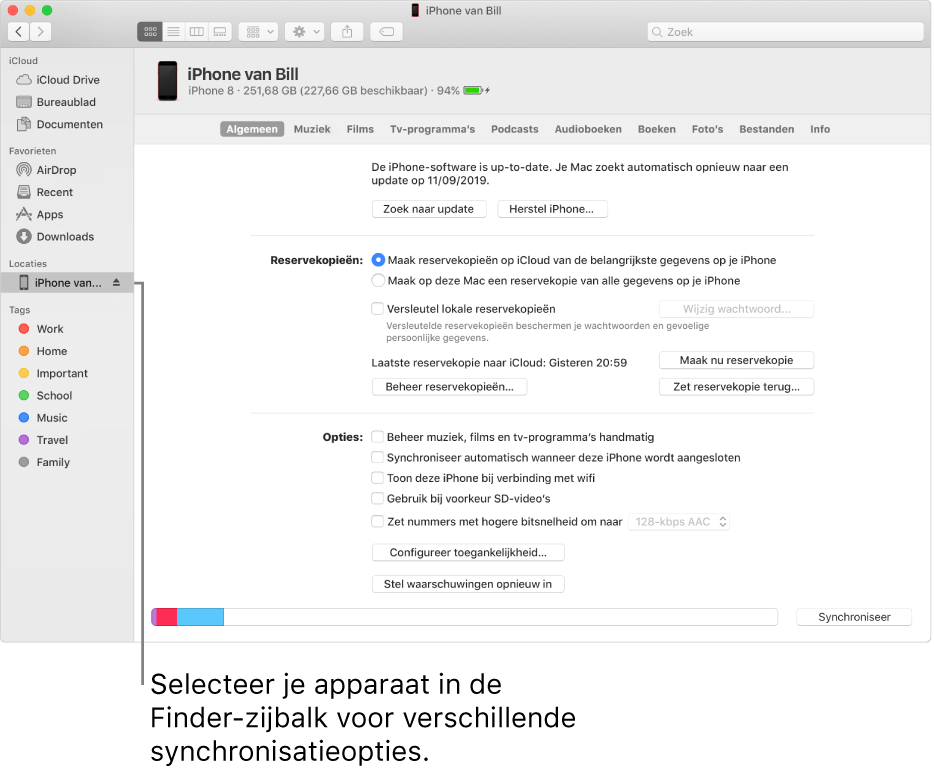
Task: Open iCloud Drive in sidebar
Action: pos(58,80)
